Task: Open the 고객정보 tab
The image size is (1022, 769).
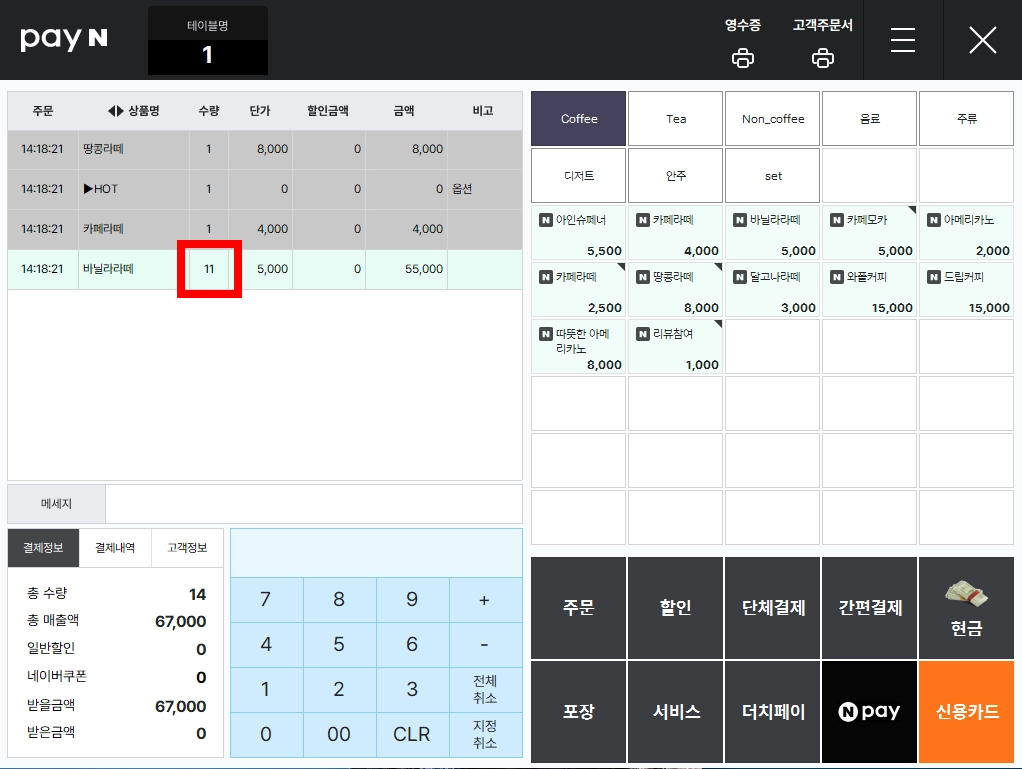Action: (x=187, y=547)
